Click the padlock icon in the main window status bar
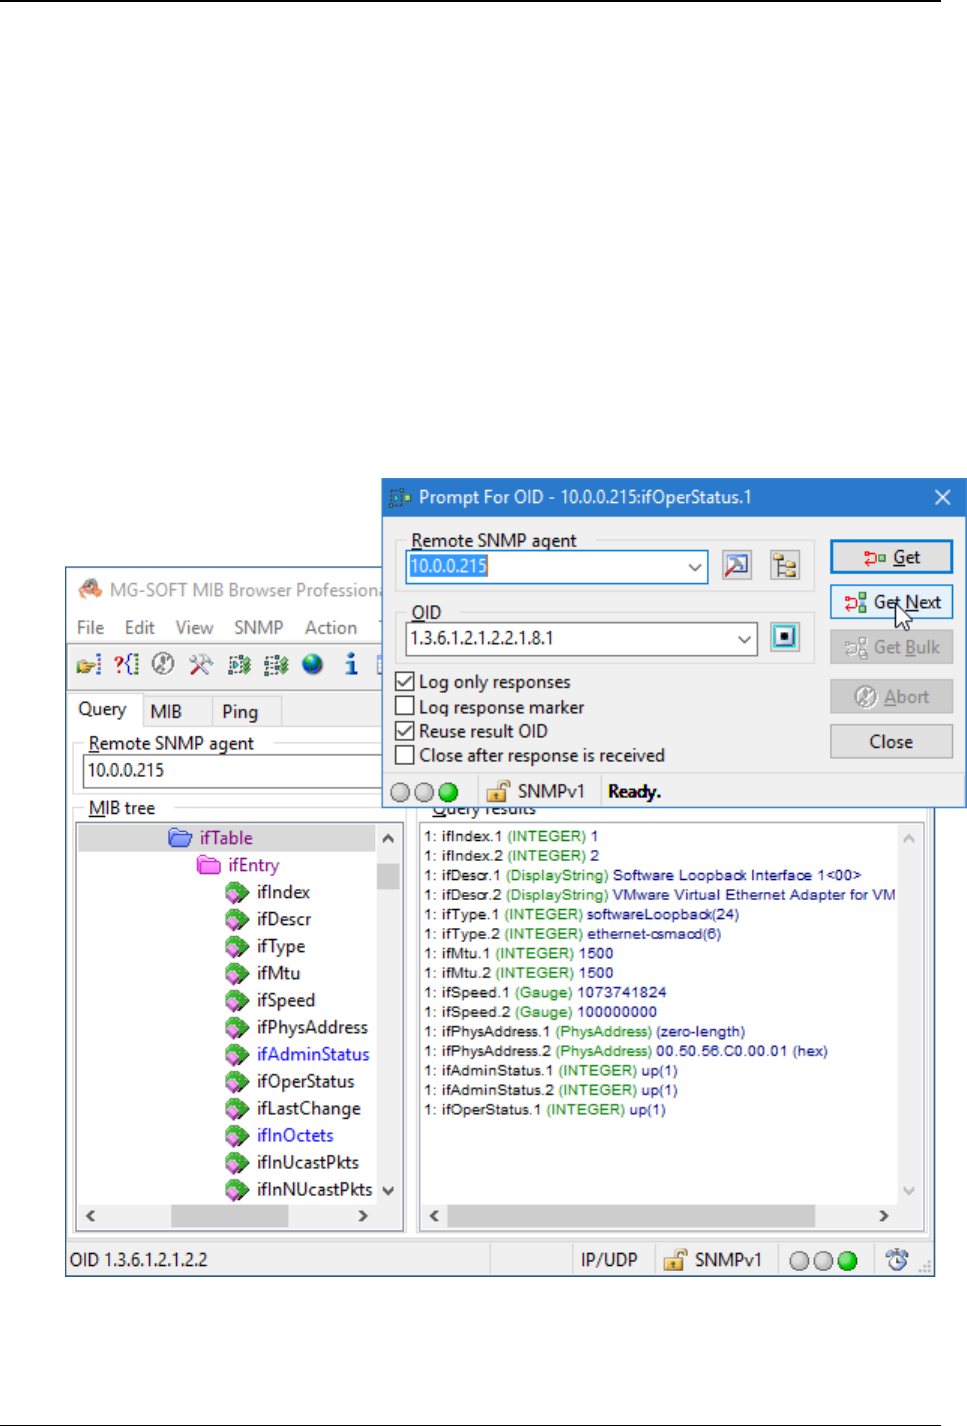The image size is (967, 1426). (x=675, y=1260)
